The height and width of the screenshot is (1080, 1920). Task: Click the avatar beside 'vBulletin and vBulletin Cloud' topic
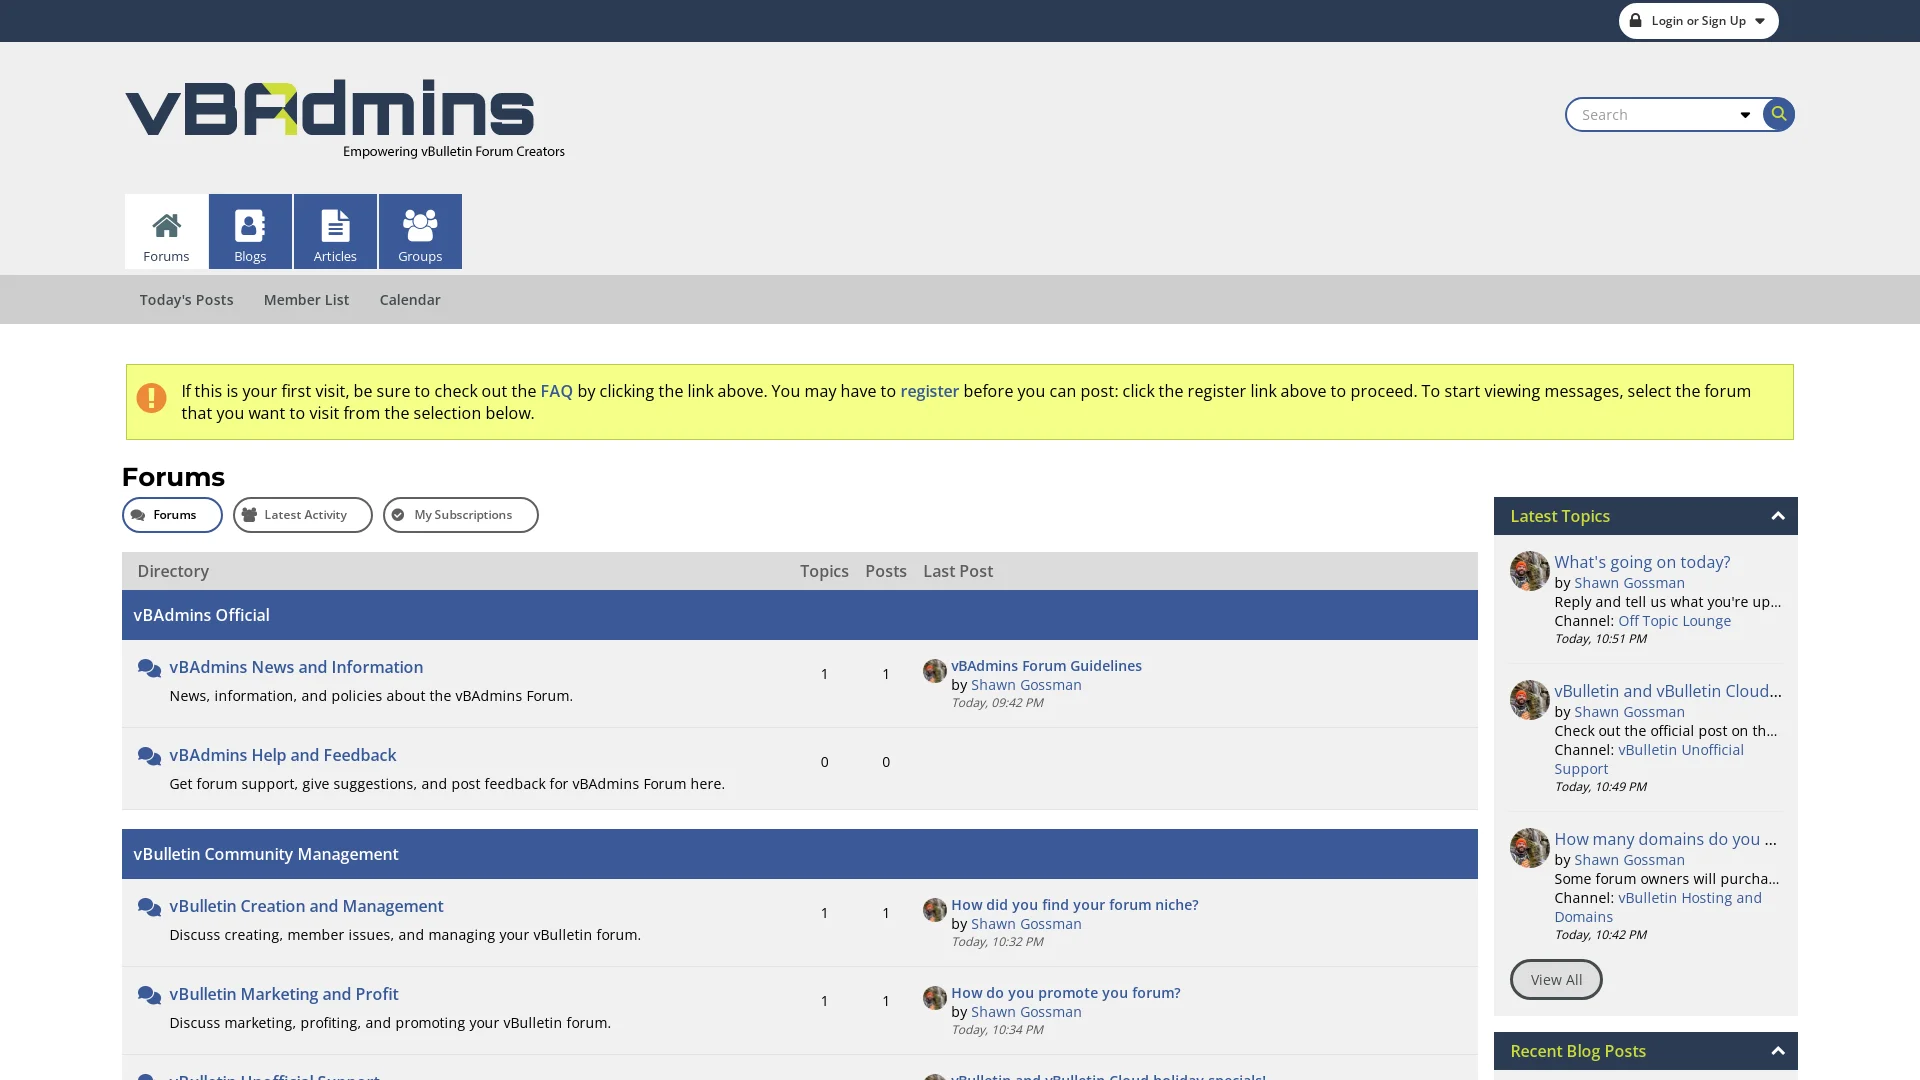1529,700
